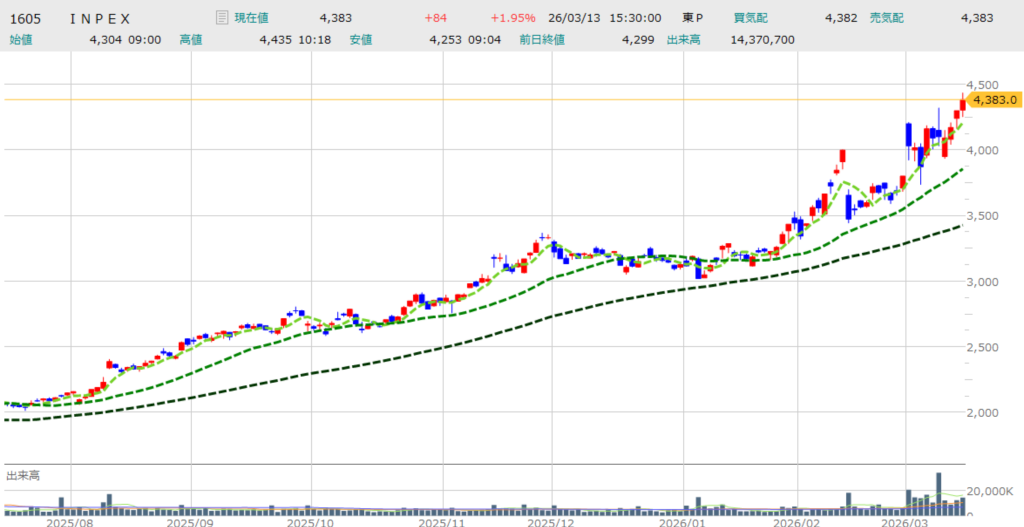
Task: Click the 出来高 volume panel title
Action: [23, 475]
